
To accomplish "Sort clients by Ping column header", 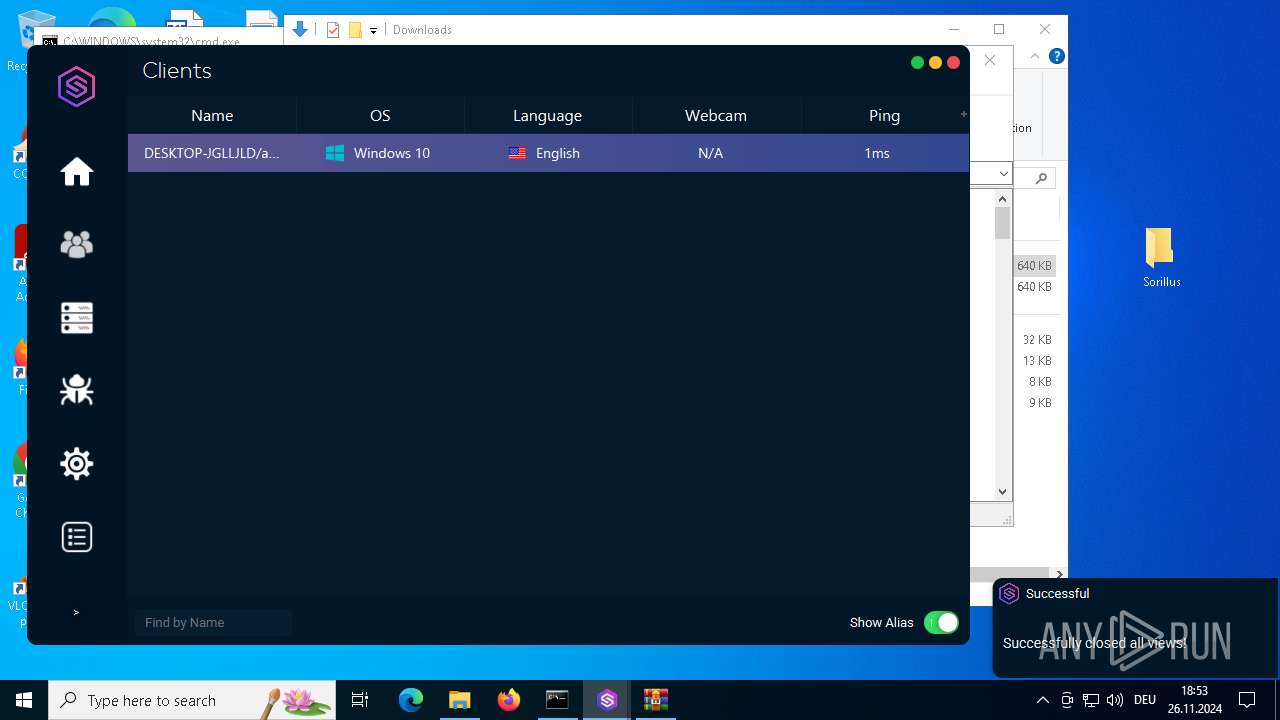I will (884, 116).
